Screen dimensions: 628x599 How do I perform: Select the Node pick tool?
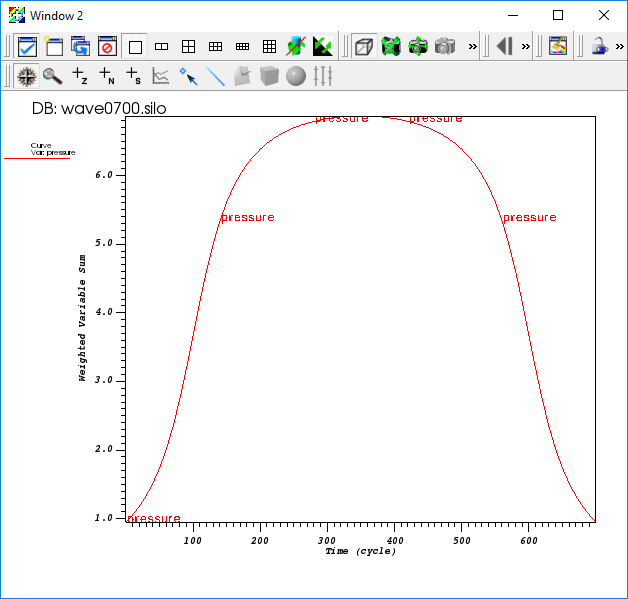[107, 76]
